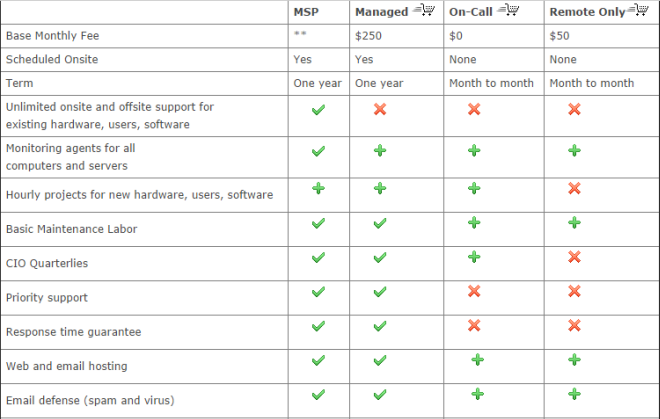Click the green plus for MSP hourly projects
Image resolution: width=660 pixels, height=419 pixels.
318,188
